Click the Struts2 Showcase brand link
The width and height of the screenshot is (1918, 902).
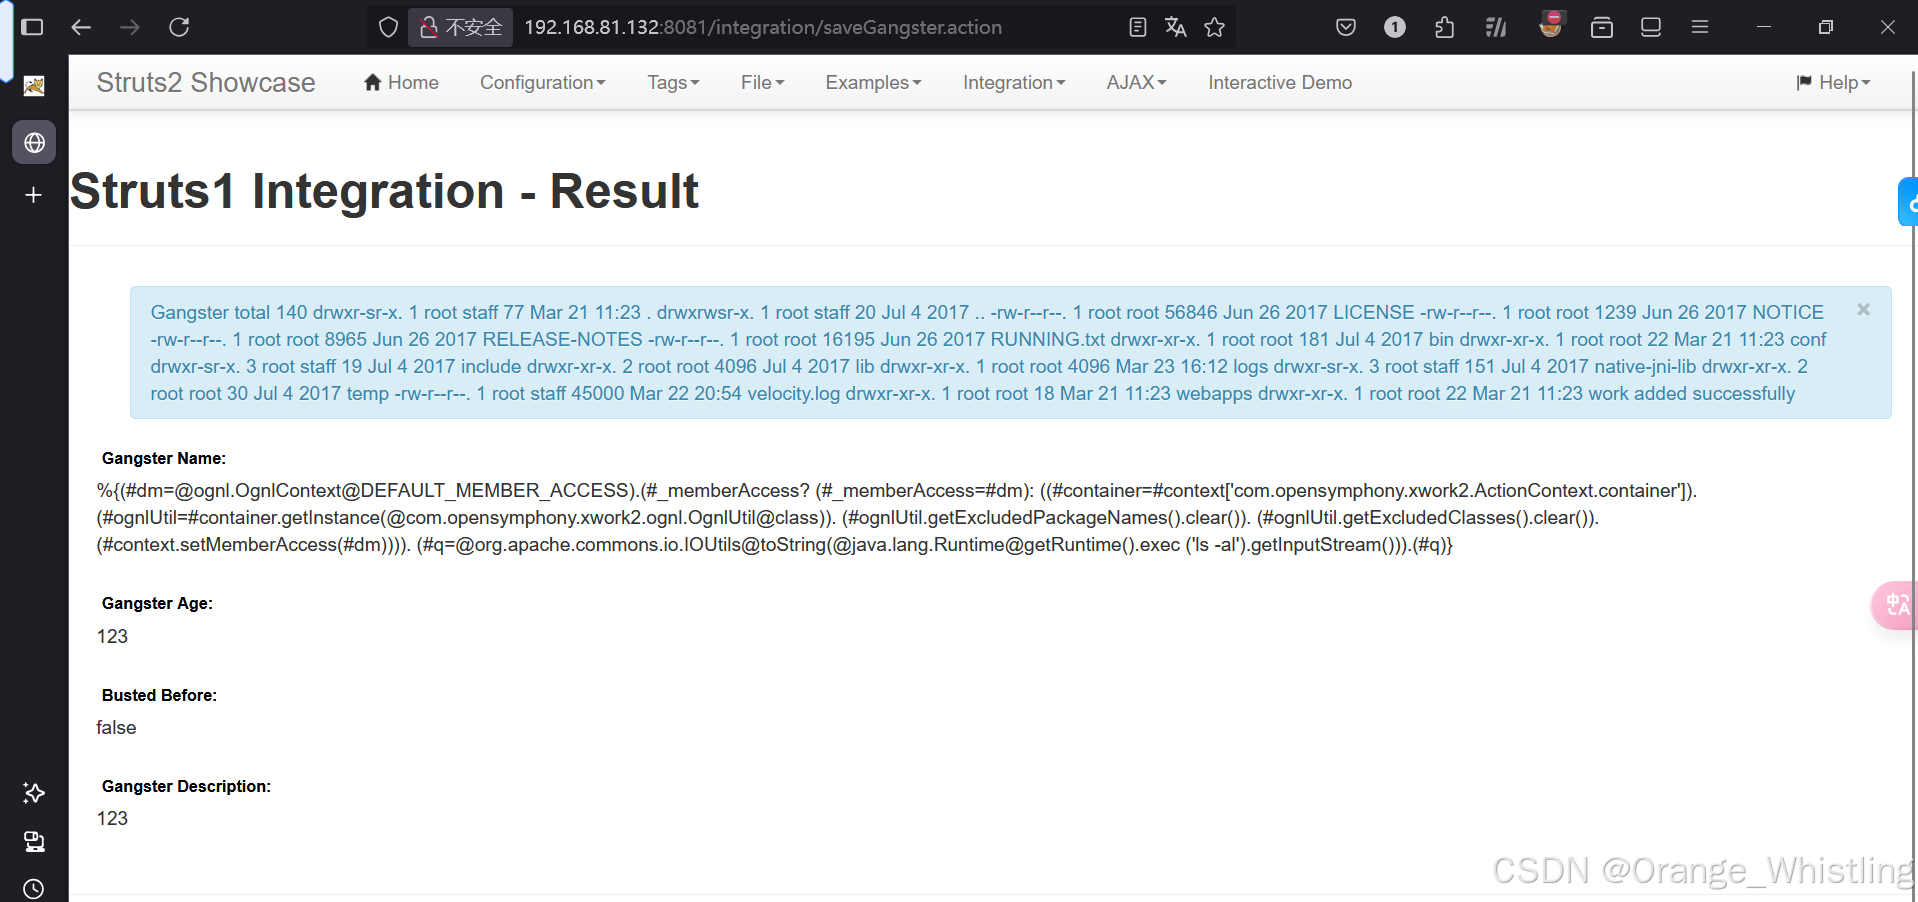click(206, 83)
